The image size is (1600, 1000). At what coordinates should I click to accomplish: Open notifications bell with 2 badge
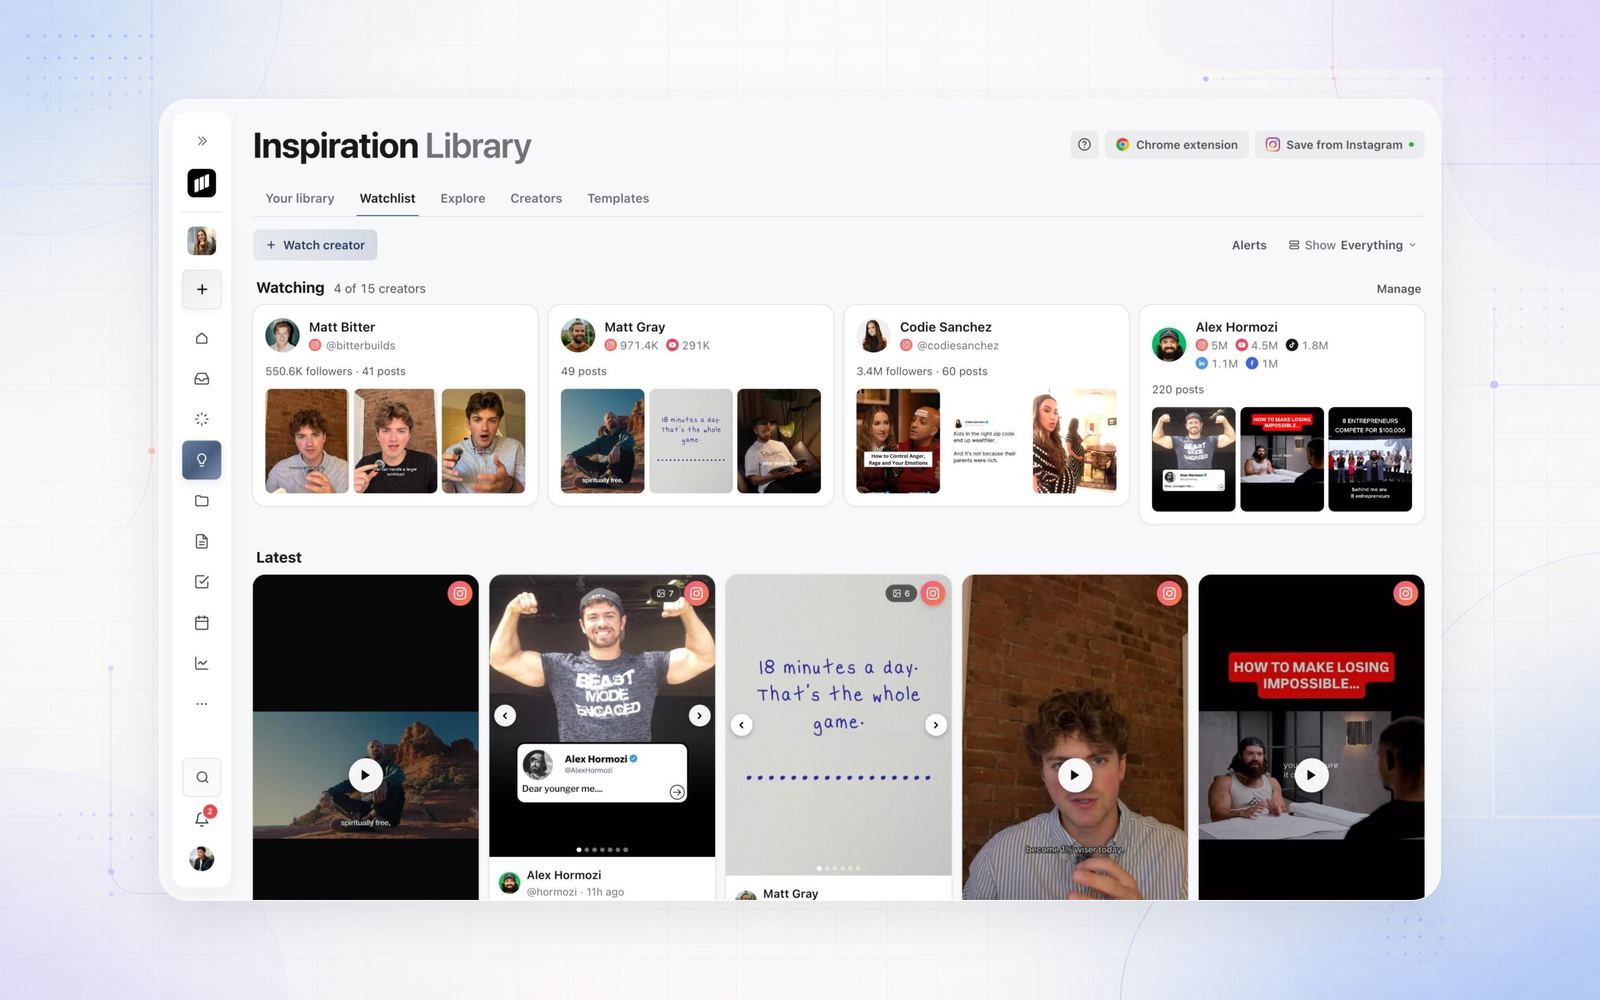click(202, 818)
